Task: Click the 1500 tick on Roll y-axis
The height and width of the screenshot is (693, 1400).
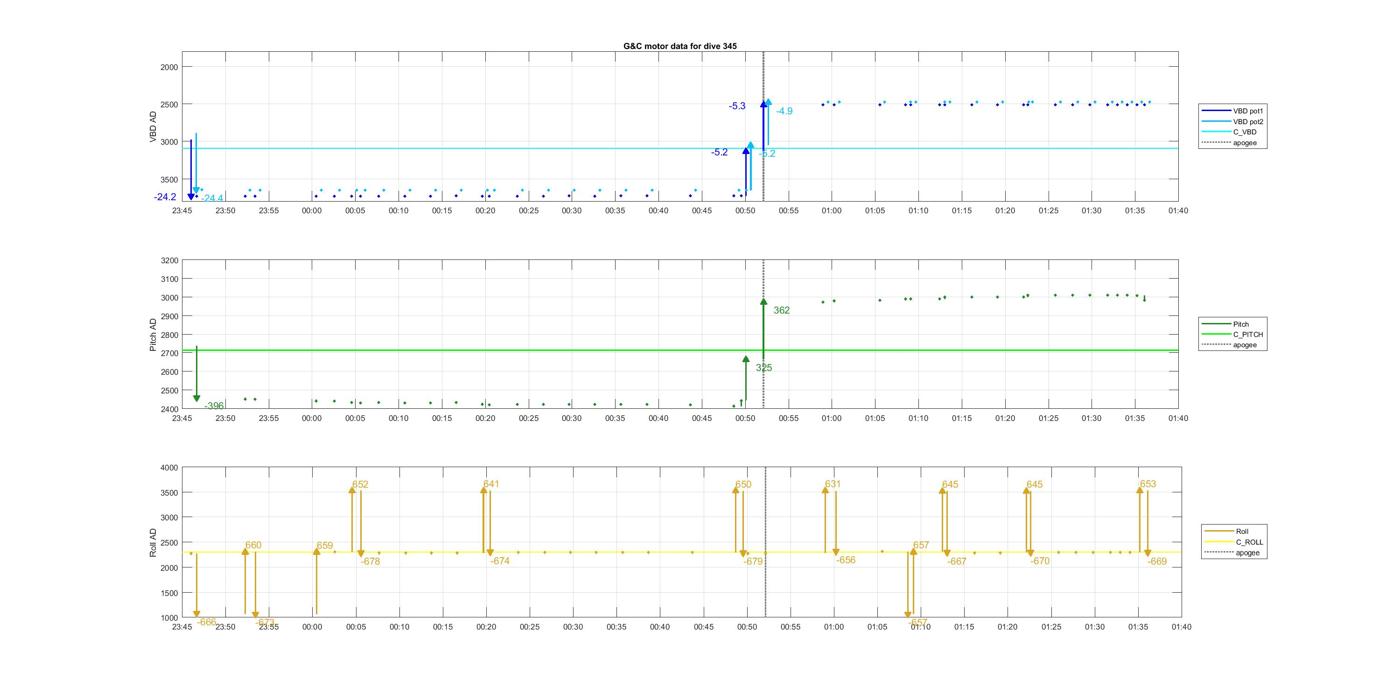Action: tap(169, 593)
